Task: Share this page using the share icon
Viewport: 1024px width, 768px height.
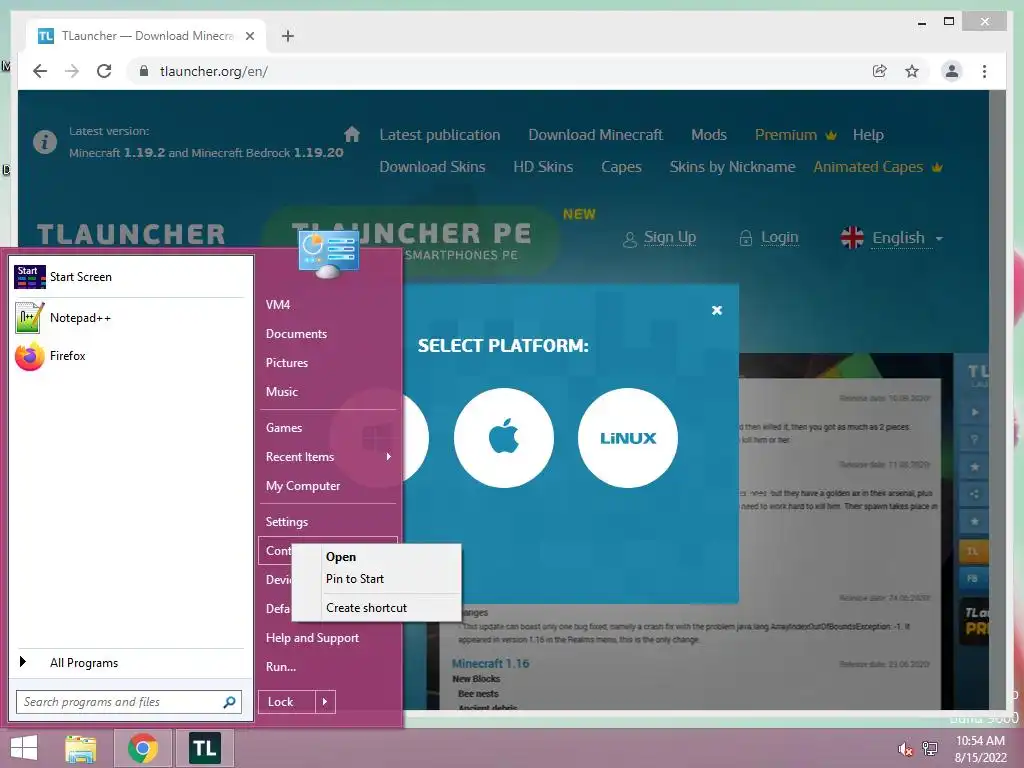Action: [880, 71]
